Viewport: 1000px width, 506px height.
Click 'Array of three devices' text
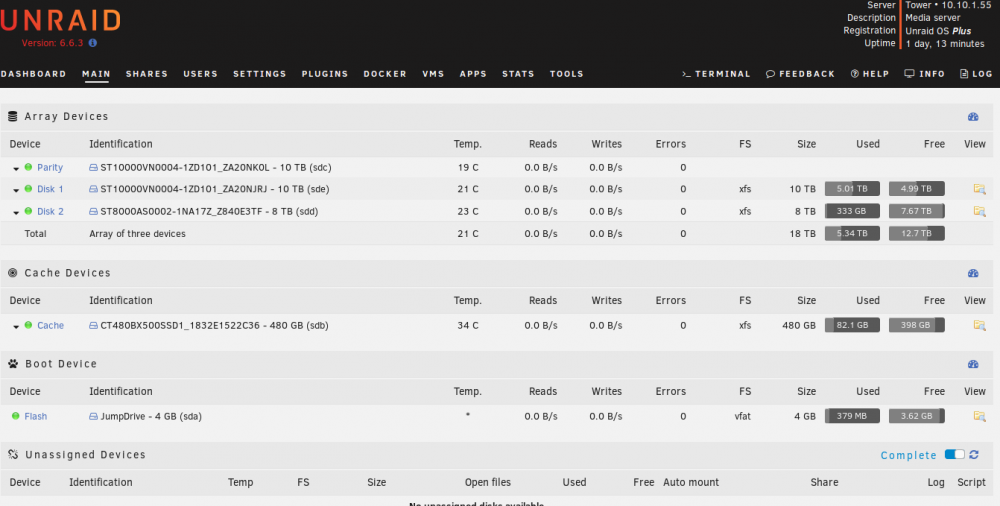coord(137,234)
